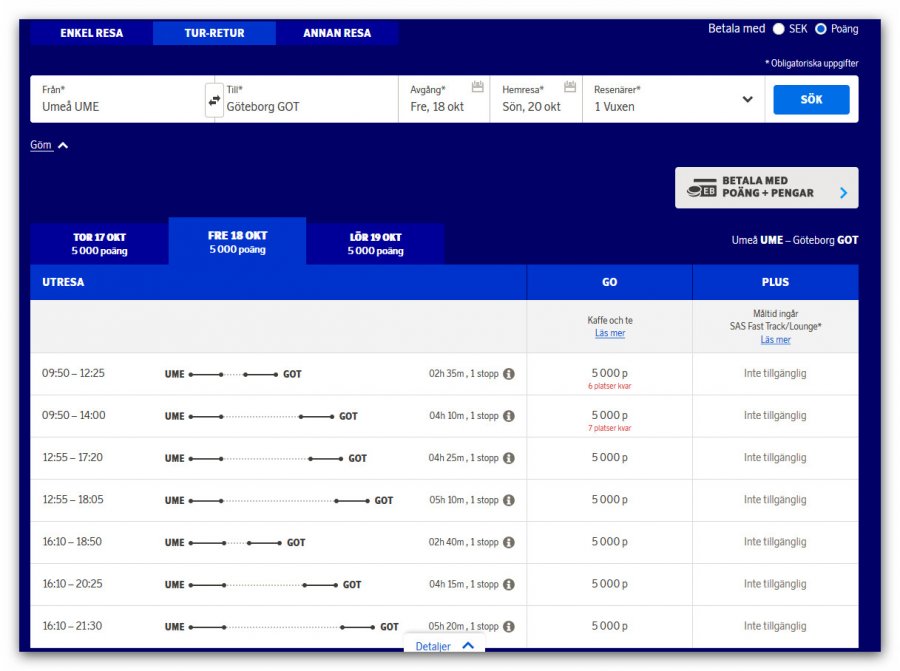Open calendar icon for Hemresa date
The image size is (900, 671).
tap(569, 88)
